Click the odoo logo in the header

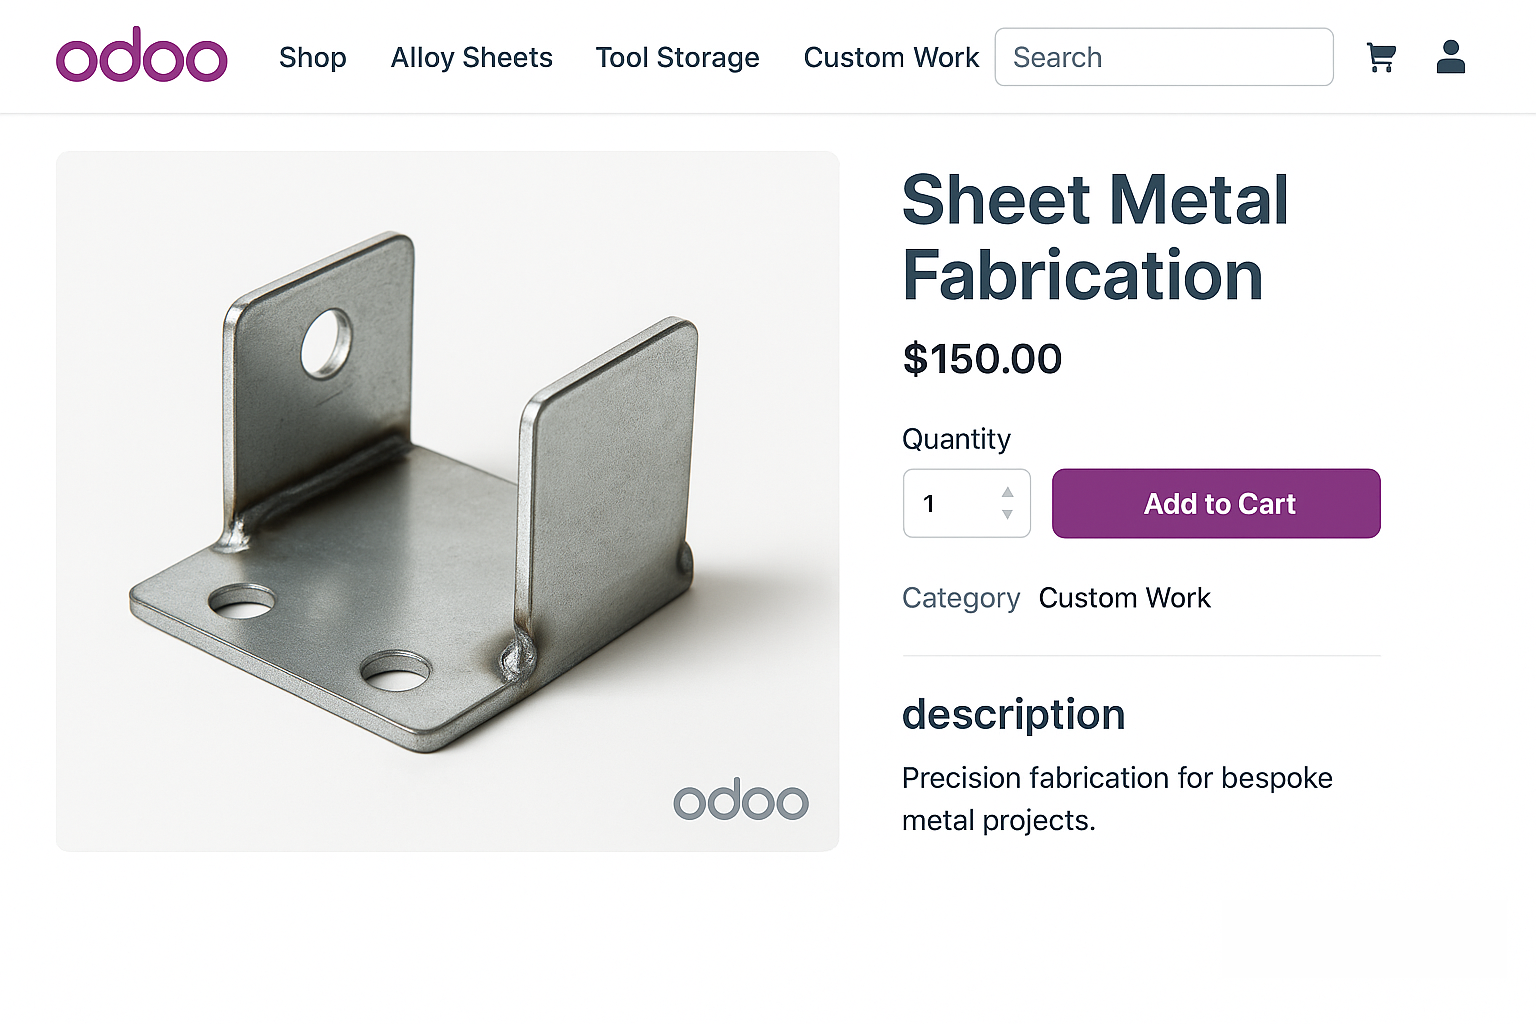pyautogui.click(x=141, y=55)
